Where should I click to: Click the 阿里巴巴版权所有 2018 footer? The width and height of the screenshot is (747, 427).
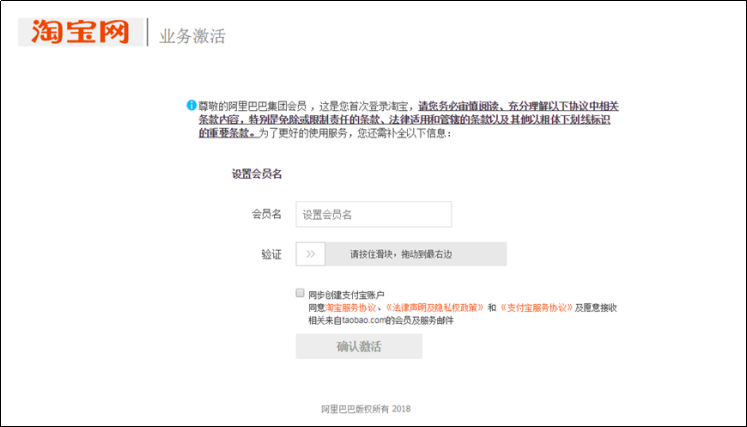pos(366,409)
